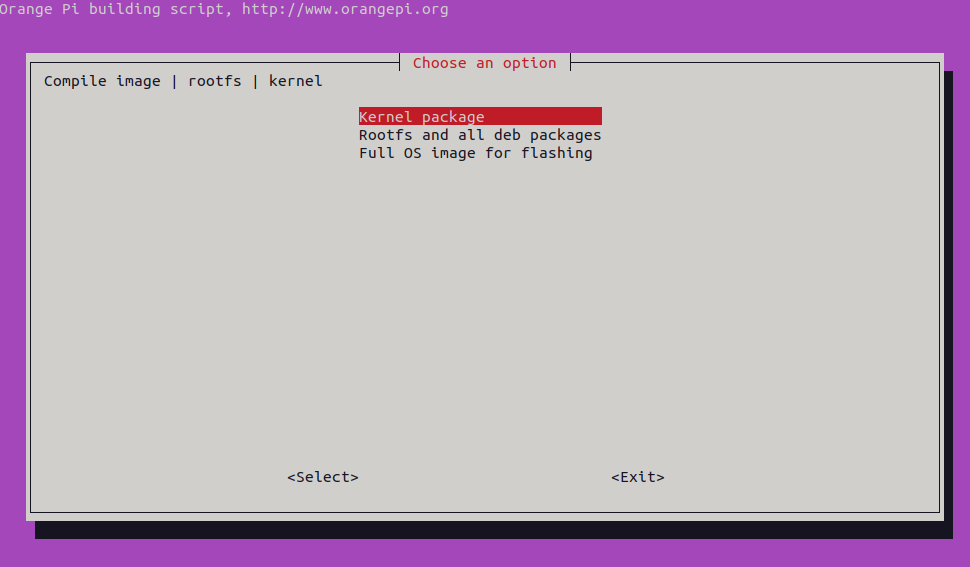970x567 pixels.
Task: Click the pipe separator before subtitle "kernel"
Action: pyautogui.click(x=255, y=81)
